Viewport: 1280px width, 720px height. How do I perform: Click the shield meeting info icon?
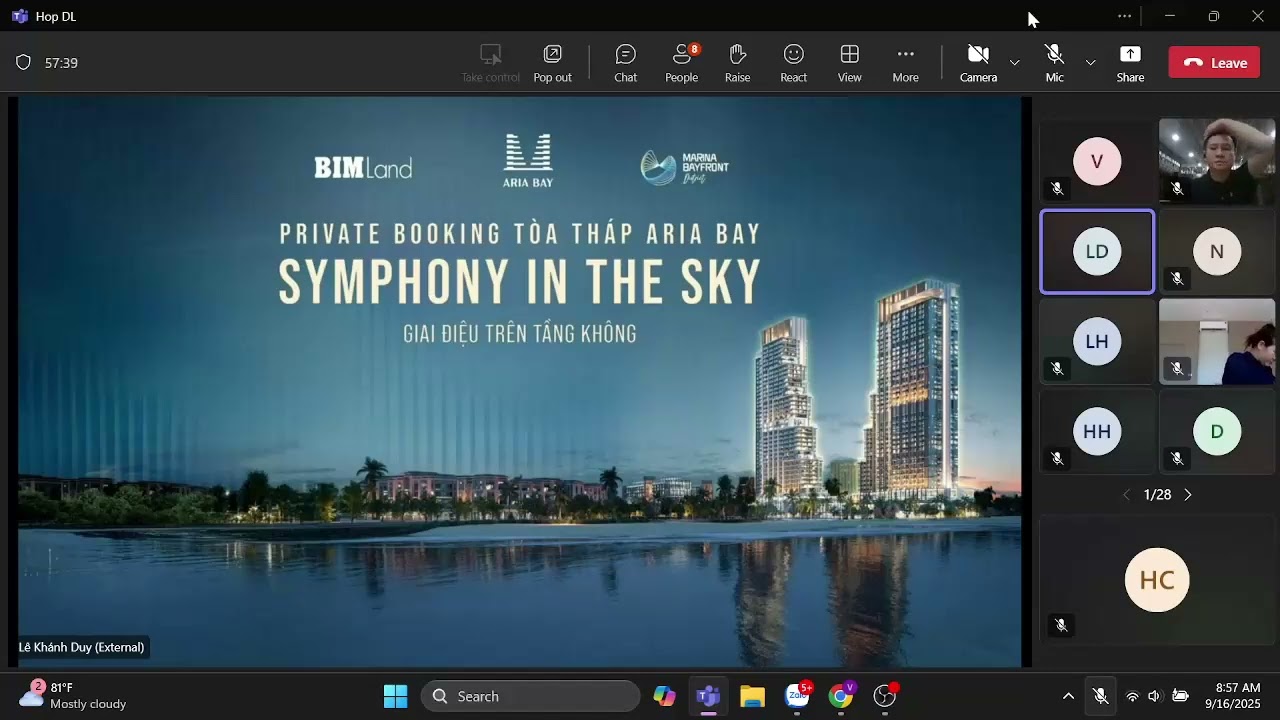(23, 62)
